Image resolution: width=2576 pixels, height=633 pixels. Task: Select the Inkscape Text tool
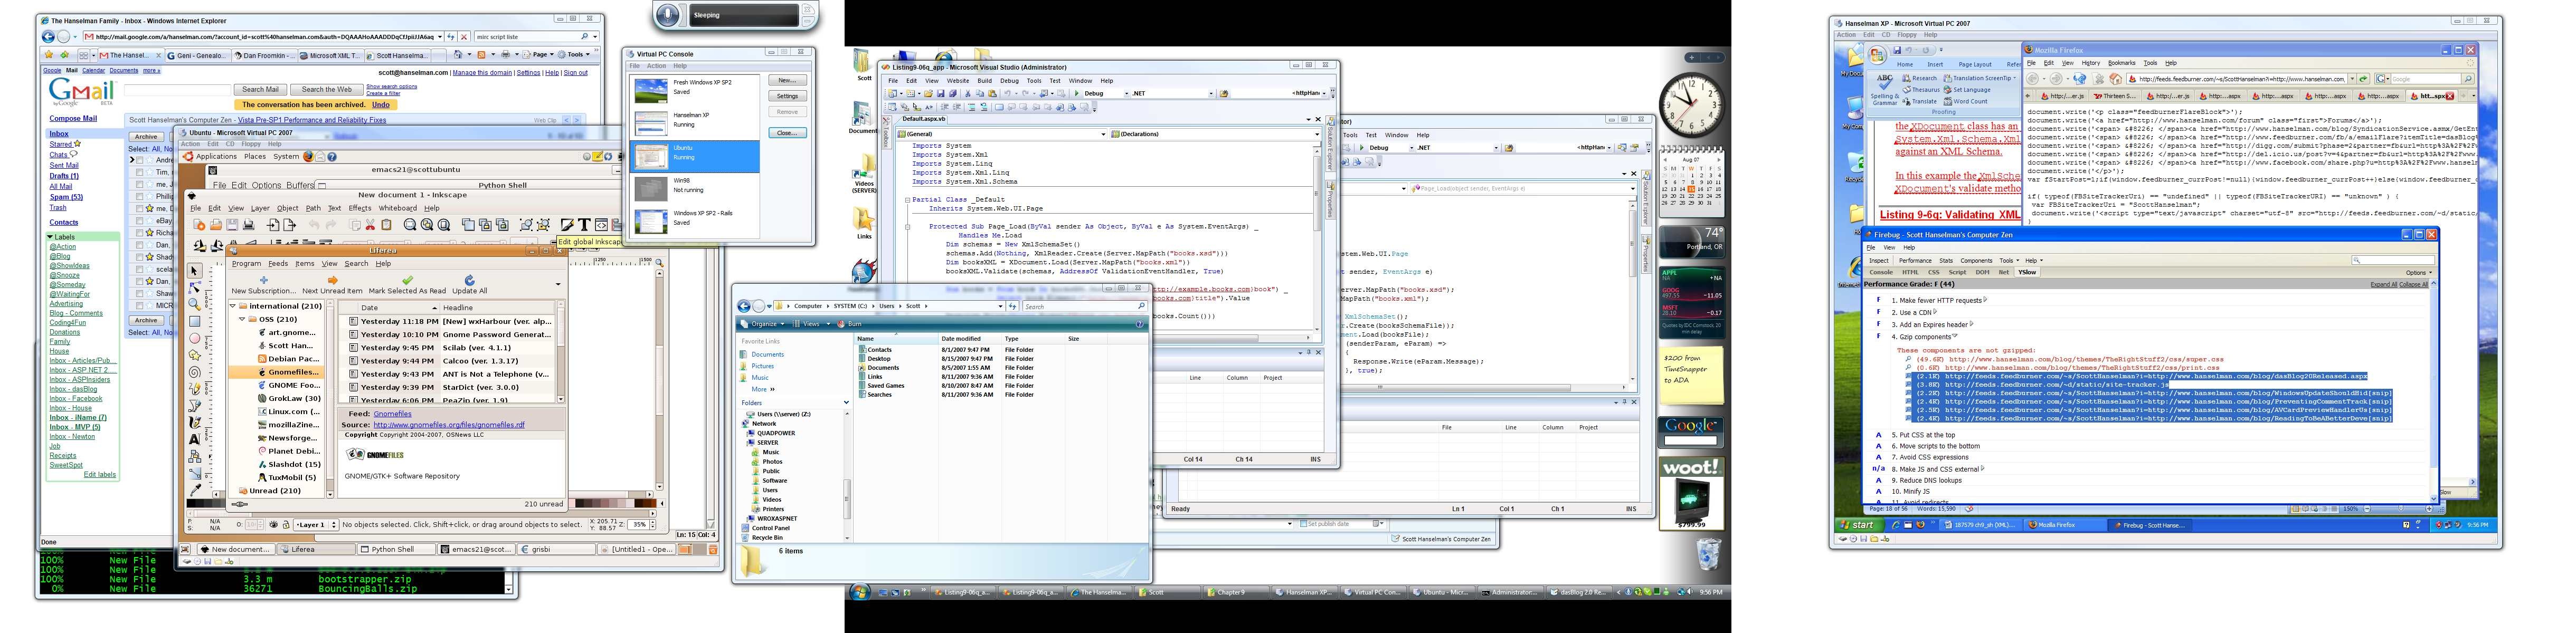pyautogui.click(x=195, y=439)
